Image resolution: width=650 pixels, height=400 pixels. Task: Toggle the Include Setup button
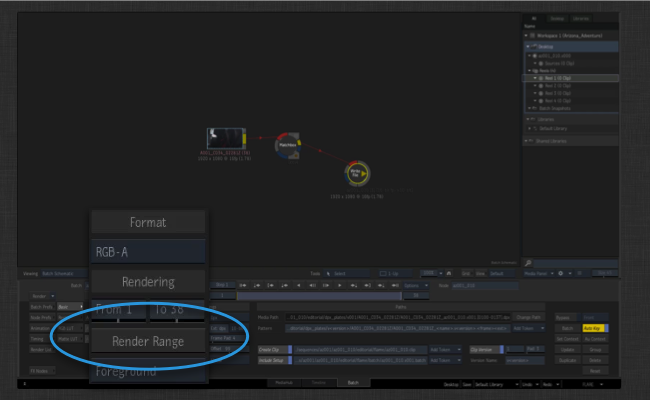point(275,360)
